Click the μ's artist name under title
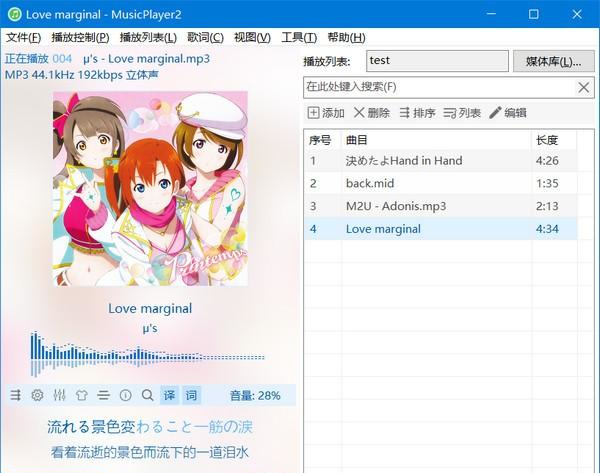This screenshot has height=473, width=600. pyautogui.click(x=150, y=328)
